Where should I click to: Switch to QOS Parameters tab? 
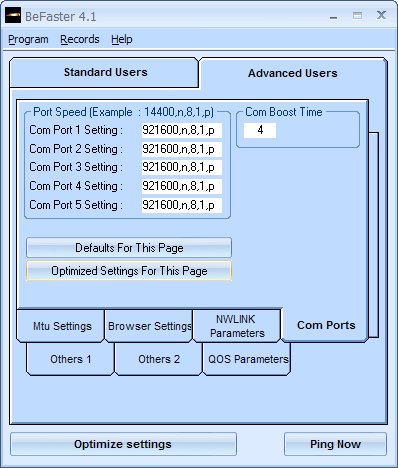pyautogui.click(x=247, y=359)
